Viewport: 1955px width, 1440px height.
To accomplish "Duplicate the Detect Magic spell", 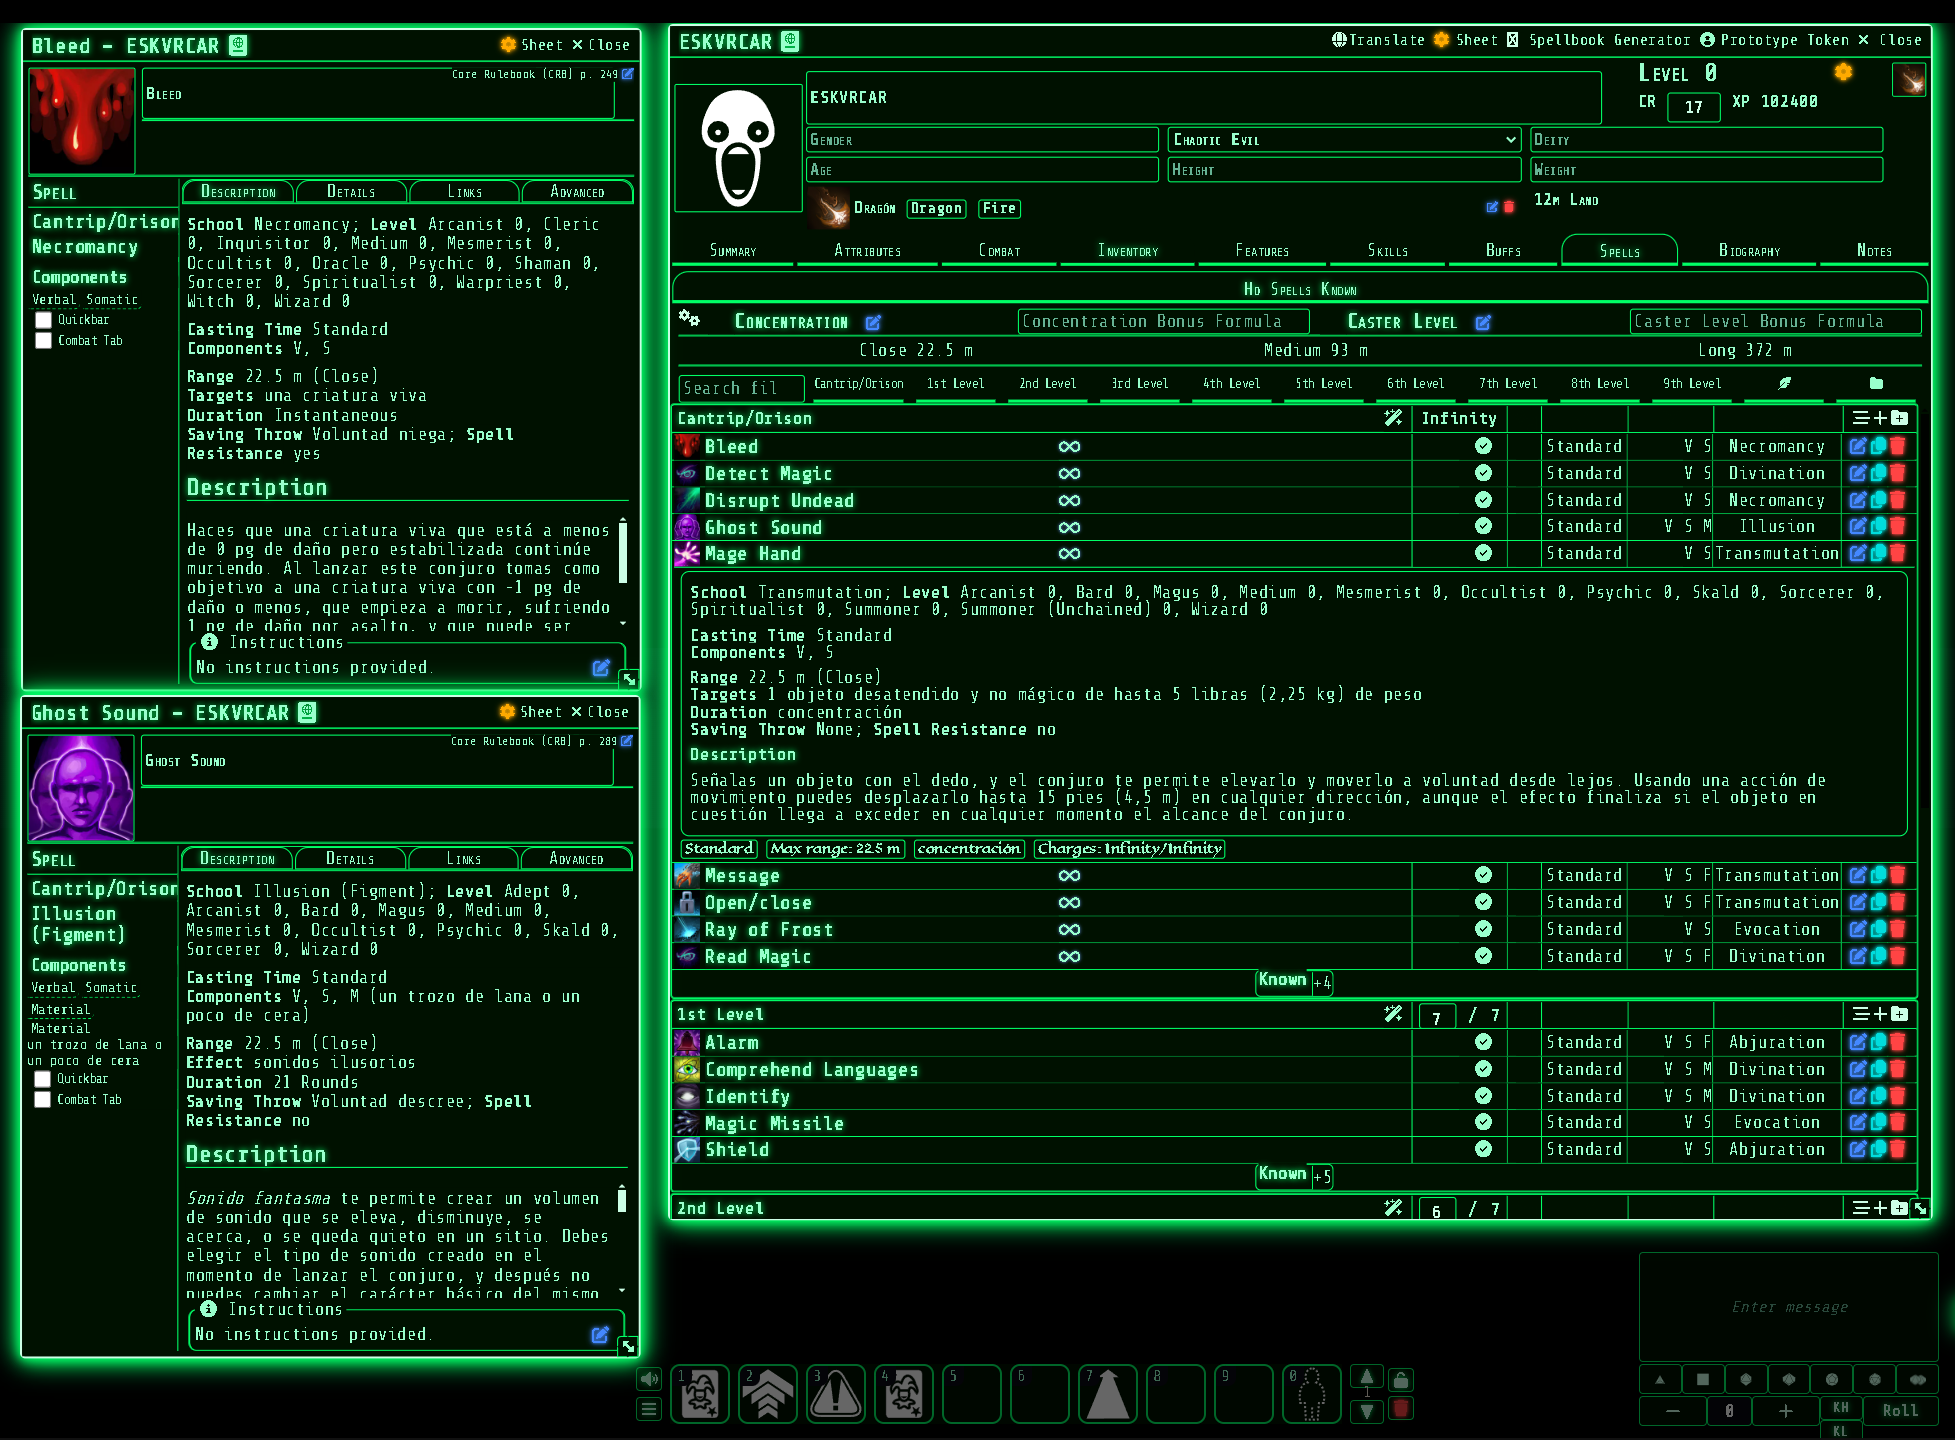I will [x=1878, y=473].
